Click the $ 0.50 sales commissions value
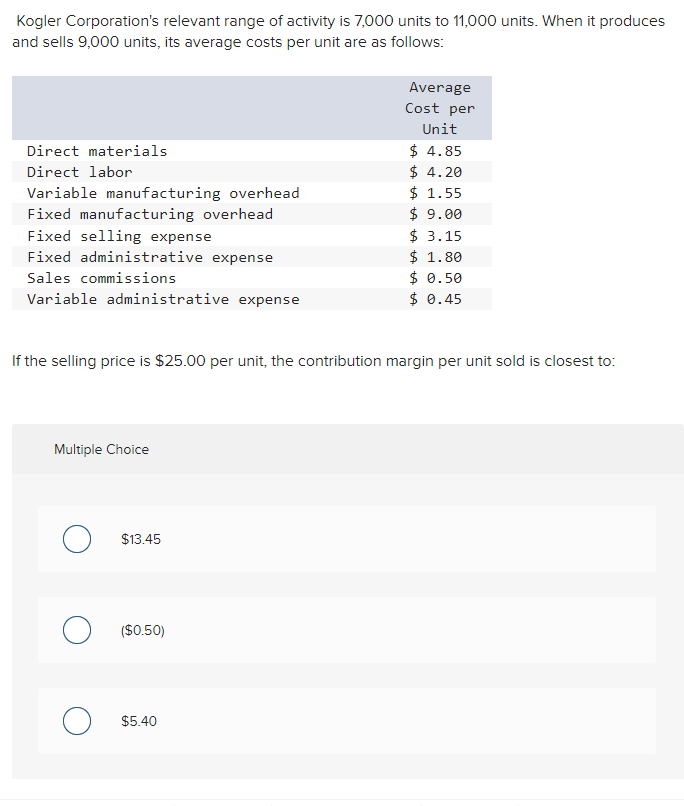This screenshot has width=684, height=806. (x=435, y=278)
